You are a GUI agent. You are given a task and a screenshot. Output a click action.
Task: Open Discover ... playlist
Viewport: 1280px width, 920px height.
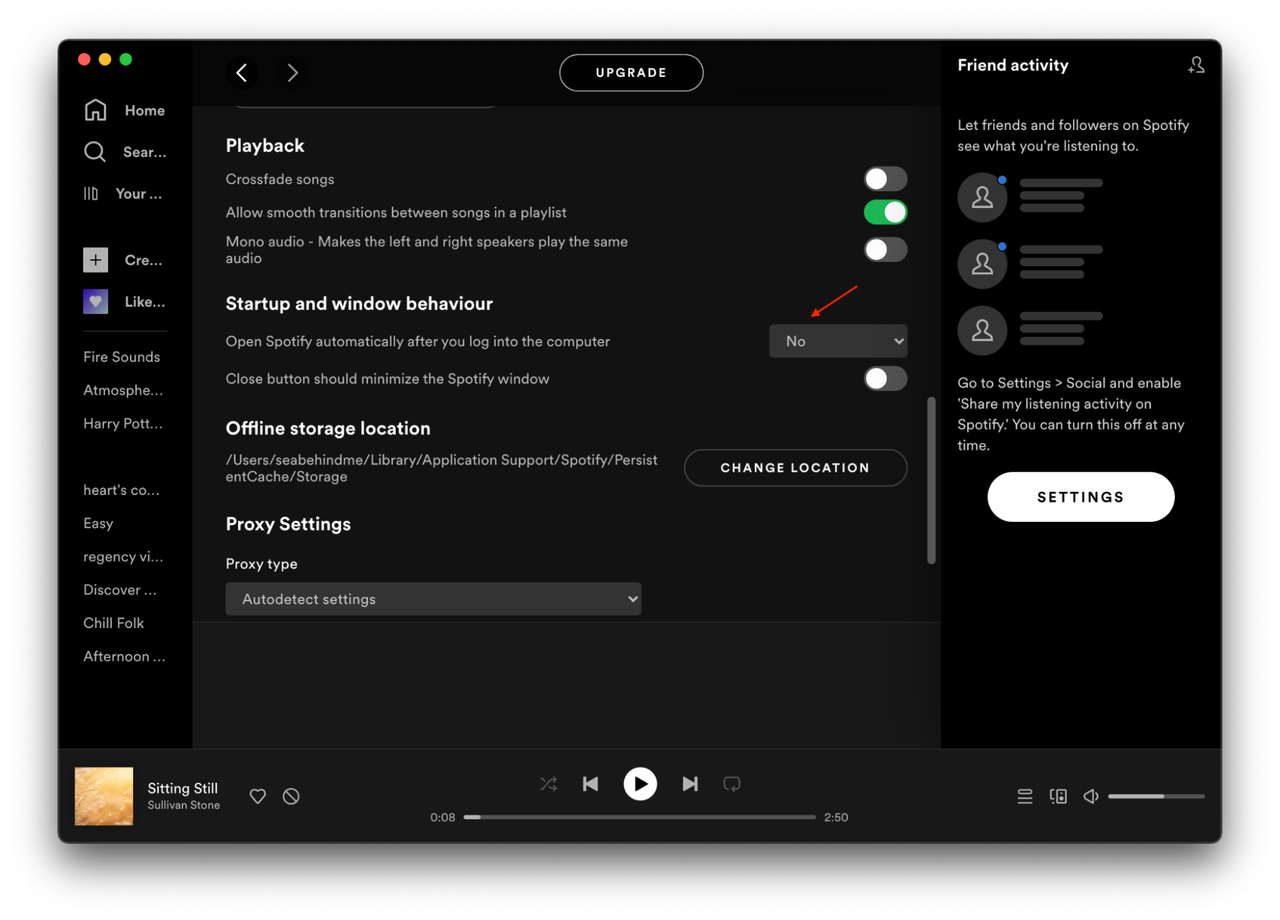(120, 590)
